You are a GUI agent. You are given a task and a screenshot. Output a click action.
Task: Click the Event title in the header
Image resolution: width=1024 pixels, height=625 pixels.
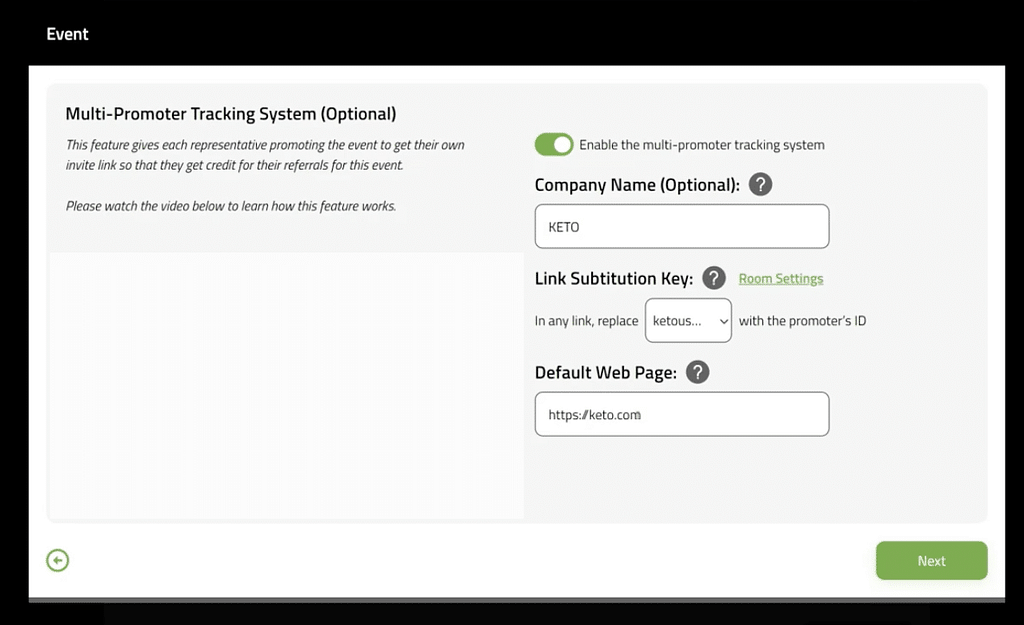click(67, 34)
